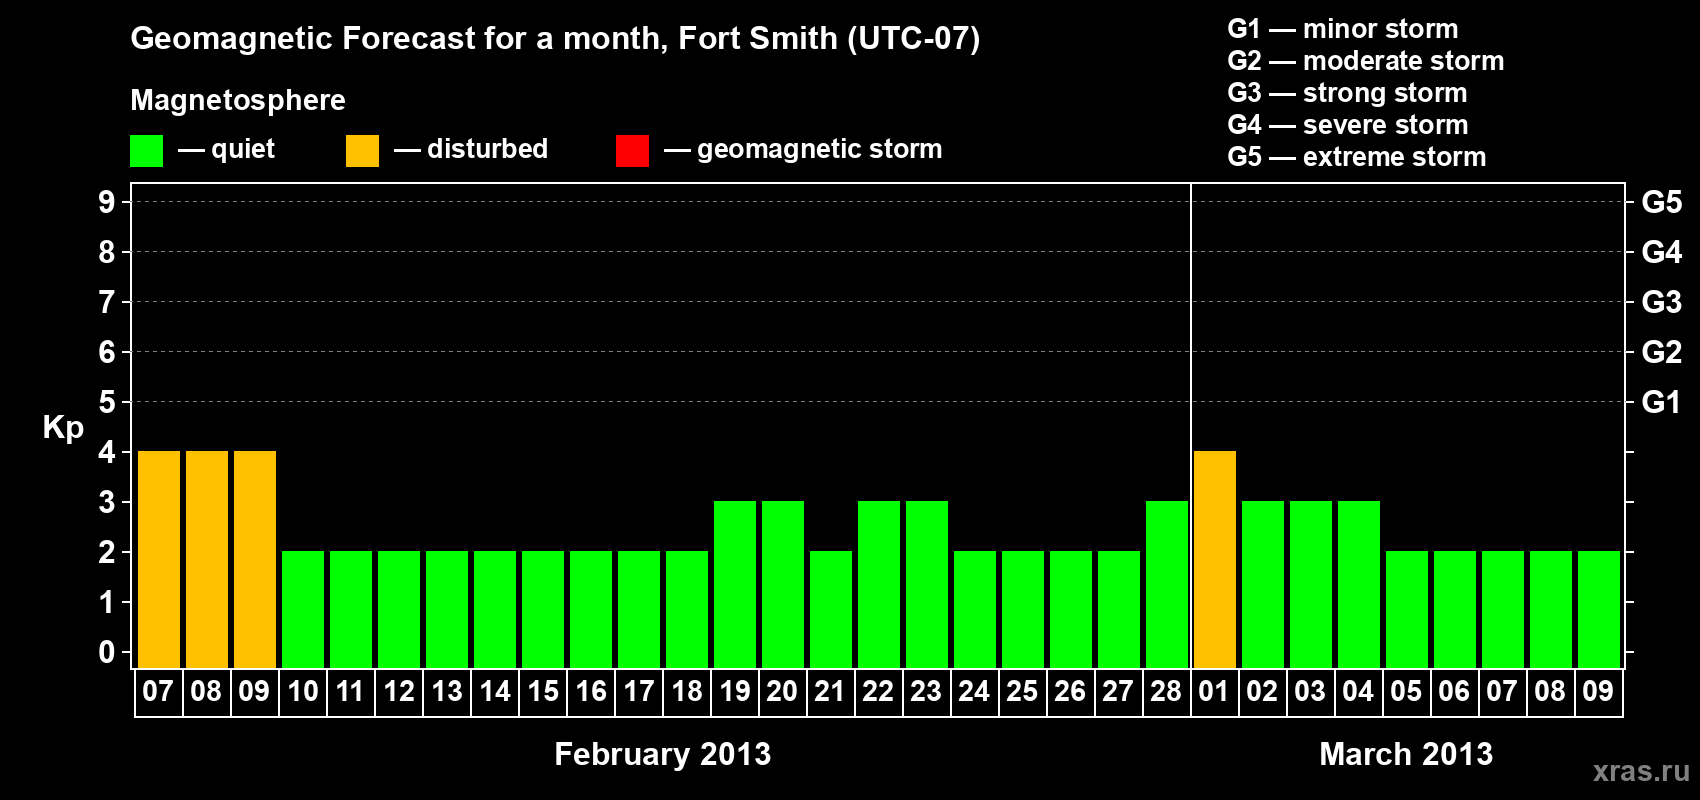
Task: Click the green bar for February 28
Action: pos(1167,584)
